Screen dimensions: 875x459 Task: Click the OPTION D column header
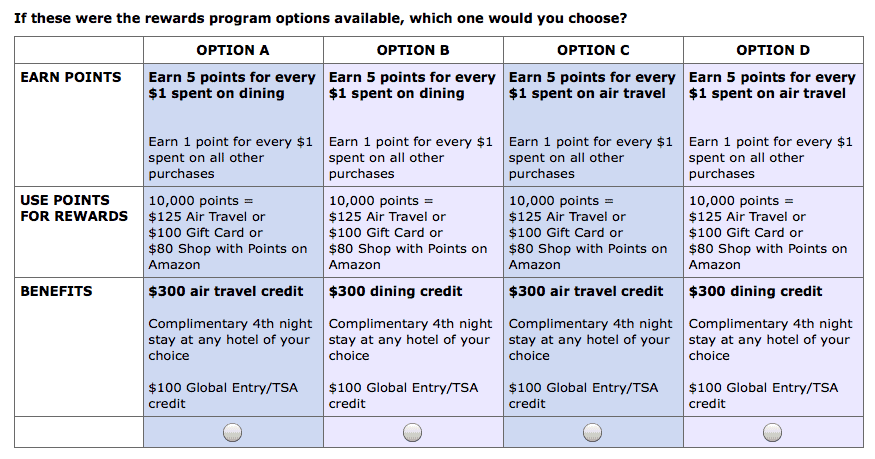773,50
